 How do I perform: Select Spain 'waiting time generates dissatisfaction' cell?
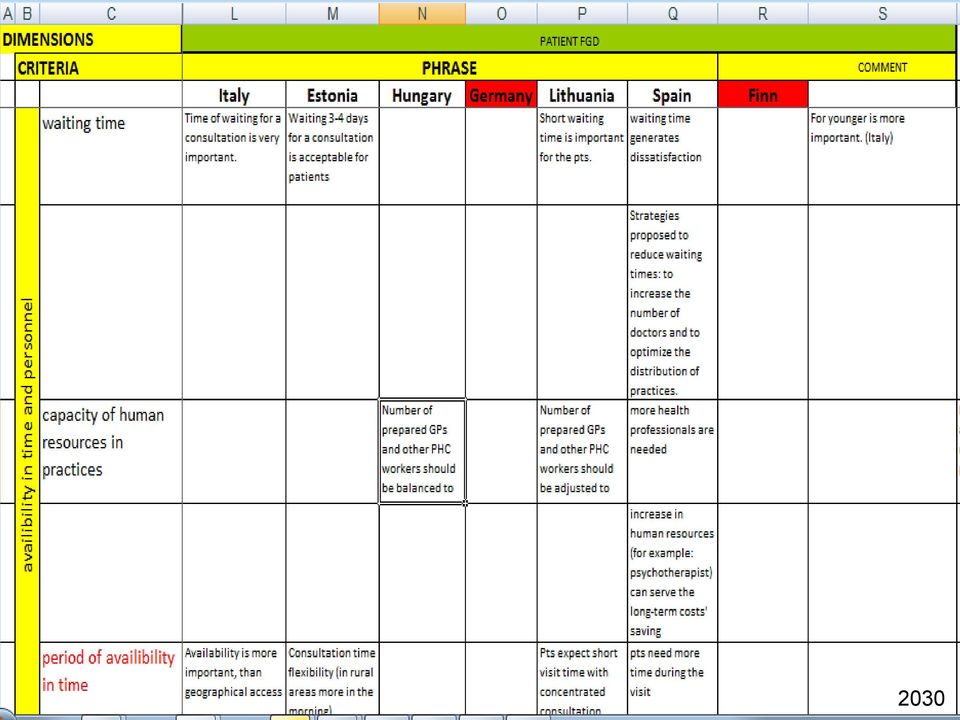point(672,156)
